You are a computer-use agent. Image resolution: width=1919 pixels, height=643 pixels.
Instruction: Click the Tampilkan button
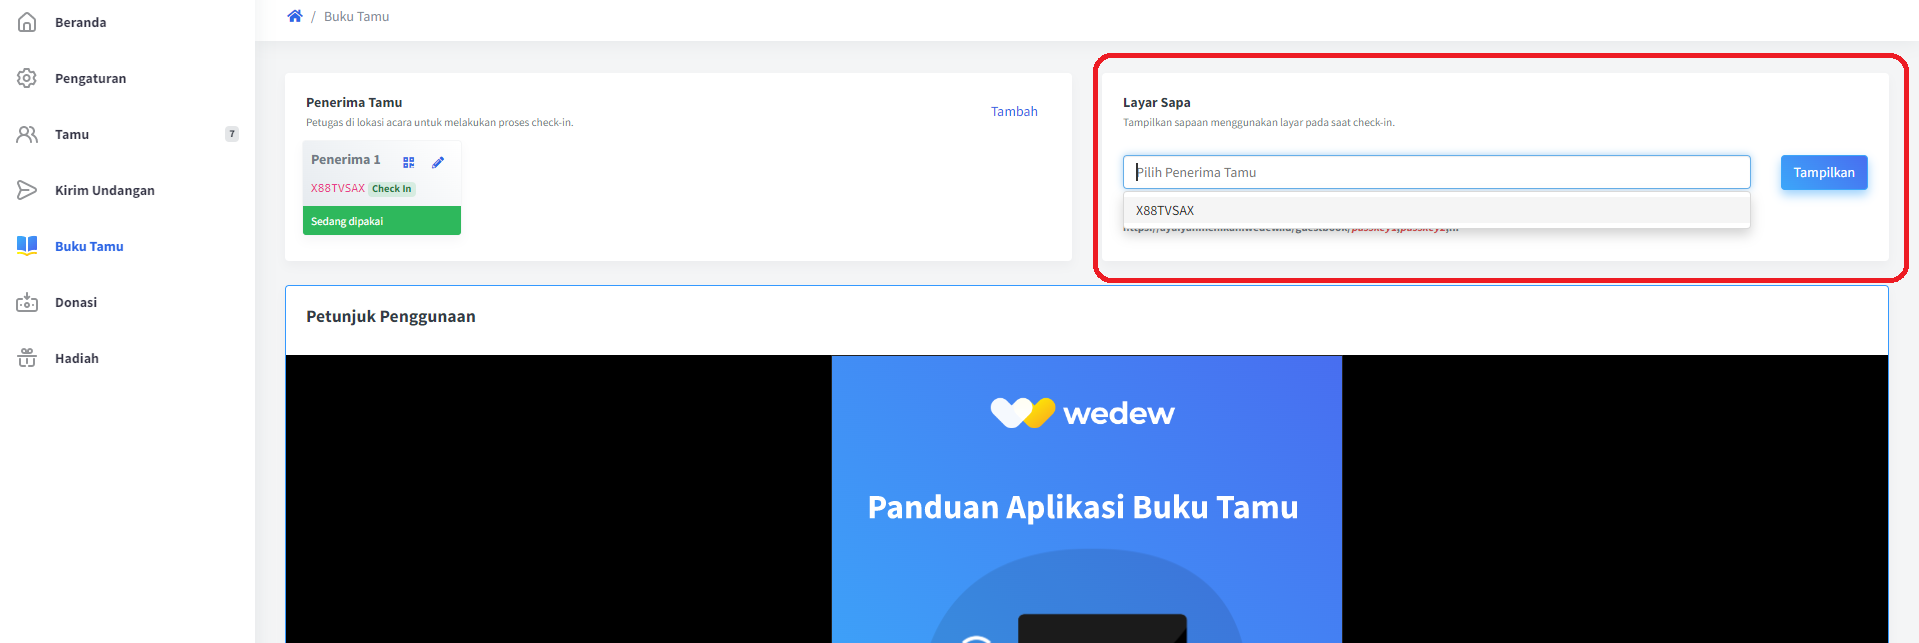pos(1823,172)
